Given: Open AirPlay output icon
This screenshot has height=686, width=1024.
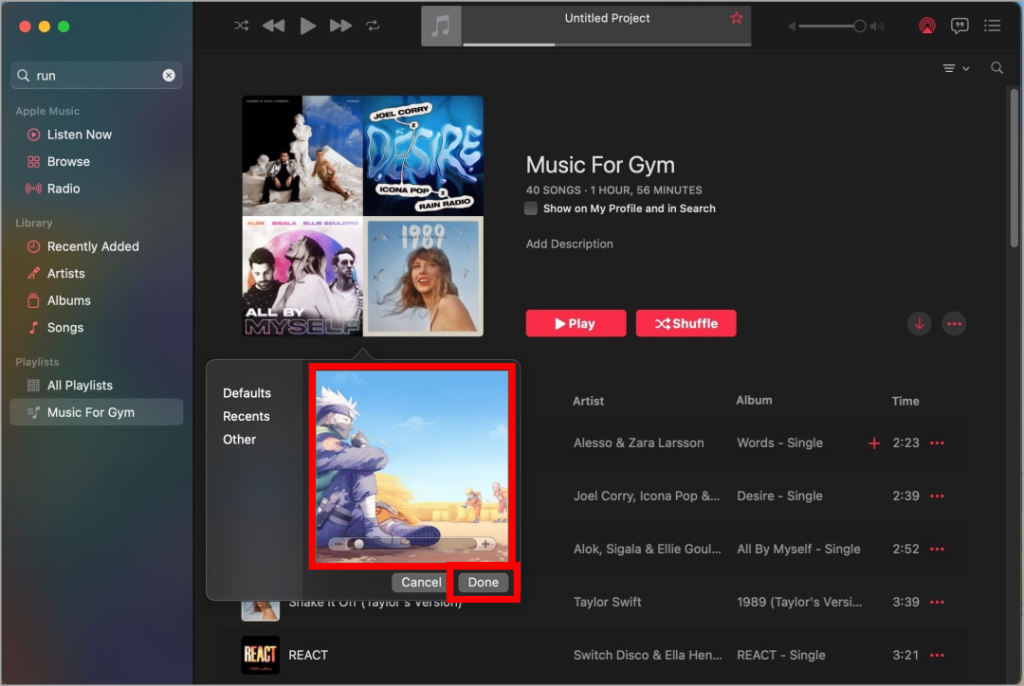Looking at the screenshot, I should 927,26.
